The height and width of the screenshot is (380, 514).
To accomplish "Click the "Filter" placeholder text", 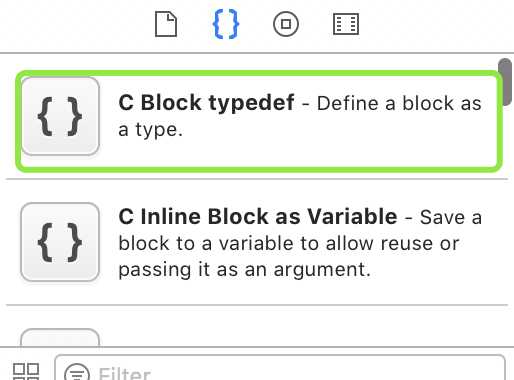I will click(x=125, y=373).
